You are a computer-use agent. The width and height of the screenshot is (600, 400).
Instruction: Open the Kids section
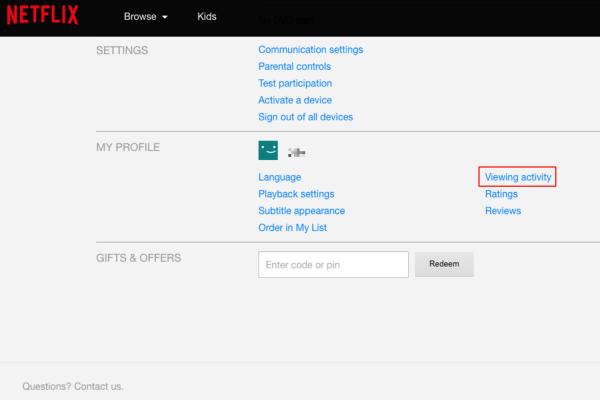[x=209, y=18]
